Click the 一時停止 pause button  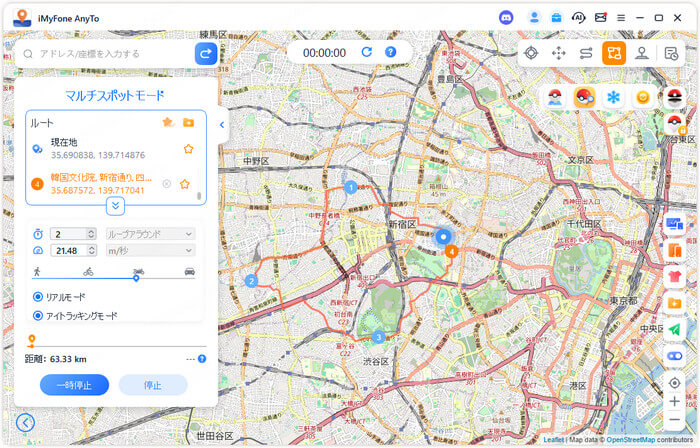(74, 385)
